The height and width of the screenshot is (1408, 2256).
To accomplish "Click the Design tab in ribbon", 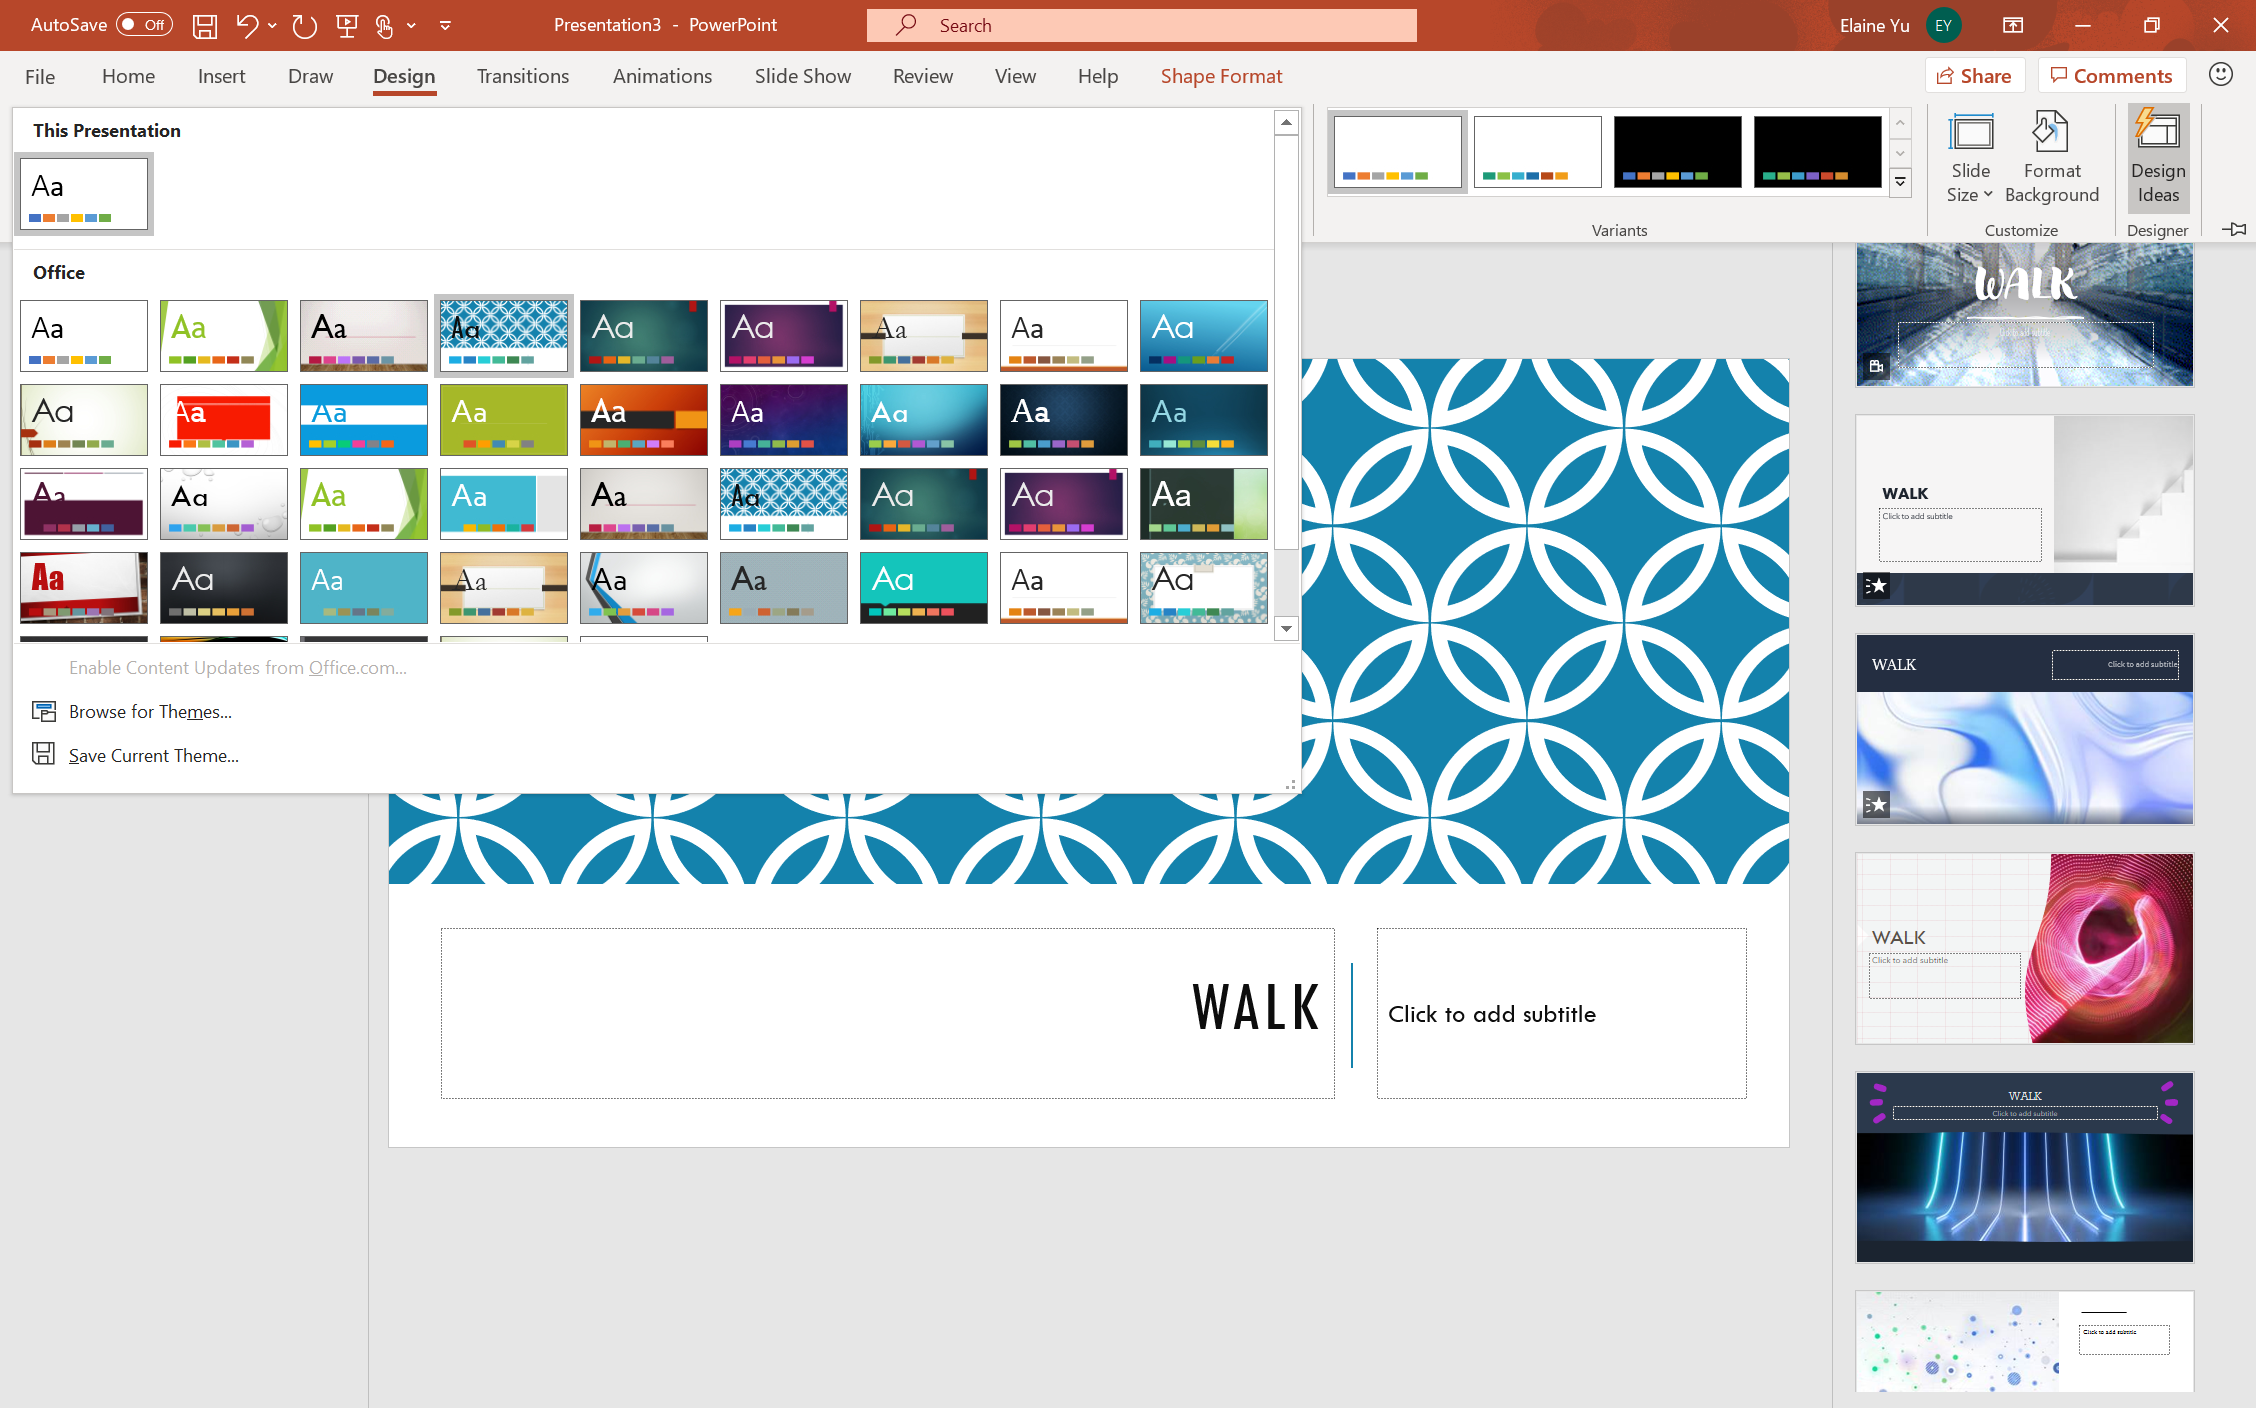I will 402,76.
